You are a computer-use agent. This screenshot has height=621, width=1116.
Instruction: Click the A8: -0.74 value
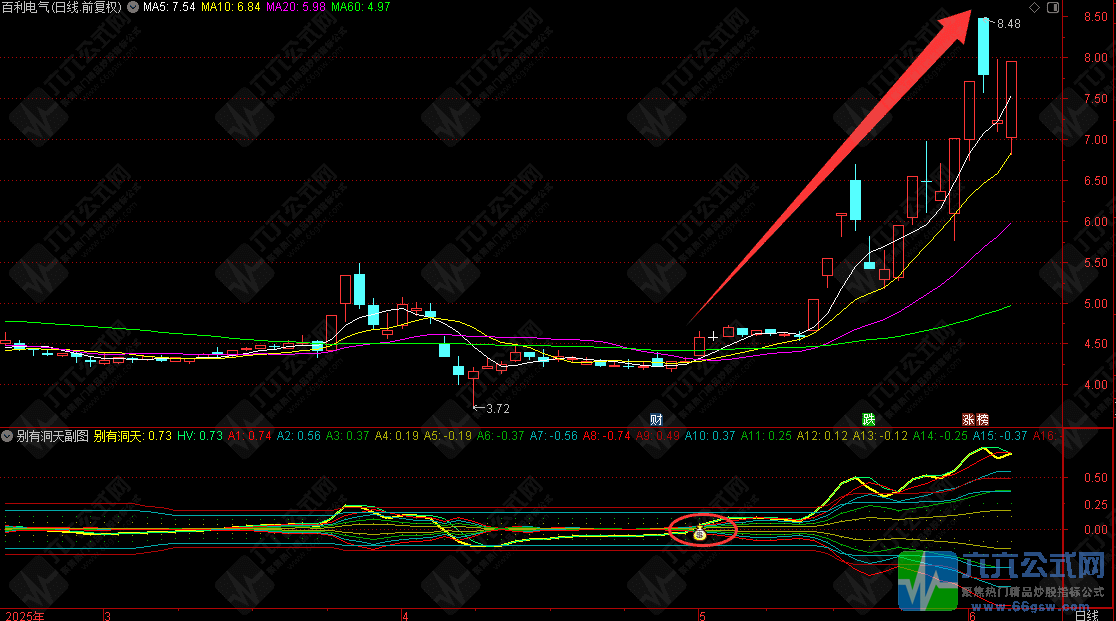pyautogui.click(x=606, y=436)
